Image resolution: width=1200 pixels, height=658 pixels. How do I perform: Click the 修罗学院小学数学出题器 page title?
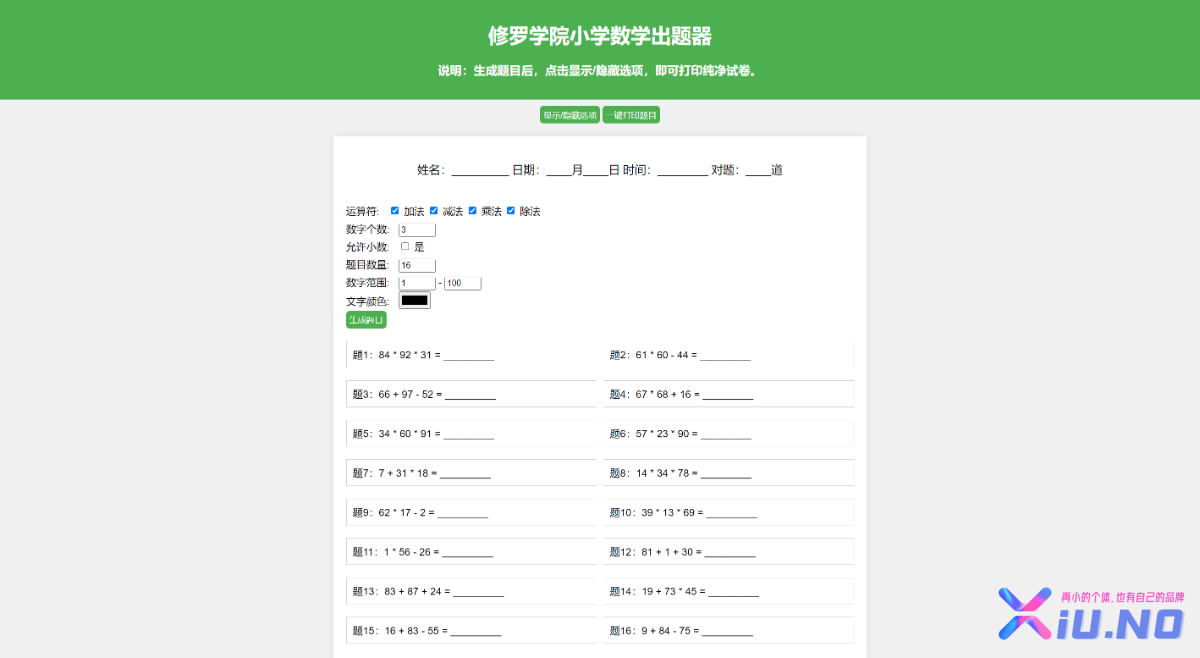[x=600, y=37]
